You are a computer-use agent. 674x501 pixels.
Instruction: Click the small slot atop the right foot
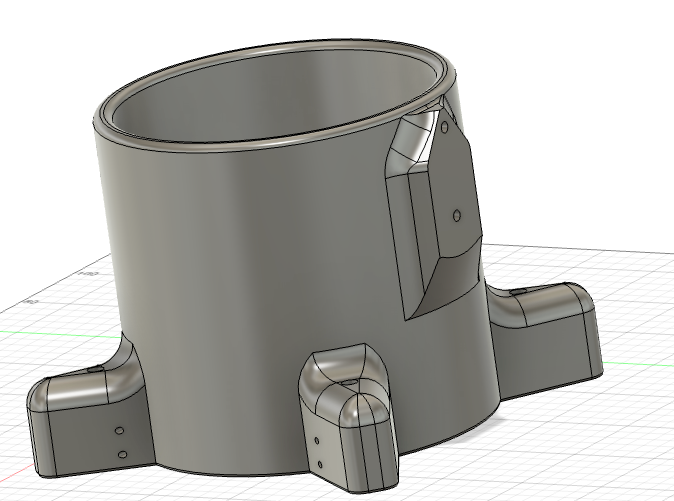pos(520,292)
